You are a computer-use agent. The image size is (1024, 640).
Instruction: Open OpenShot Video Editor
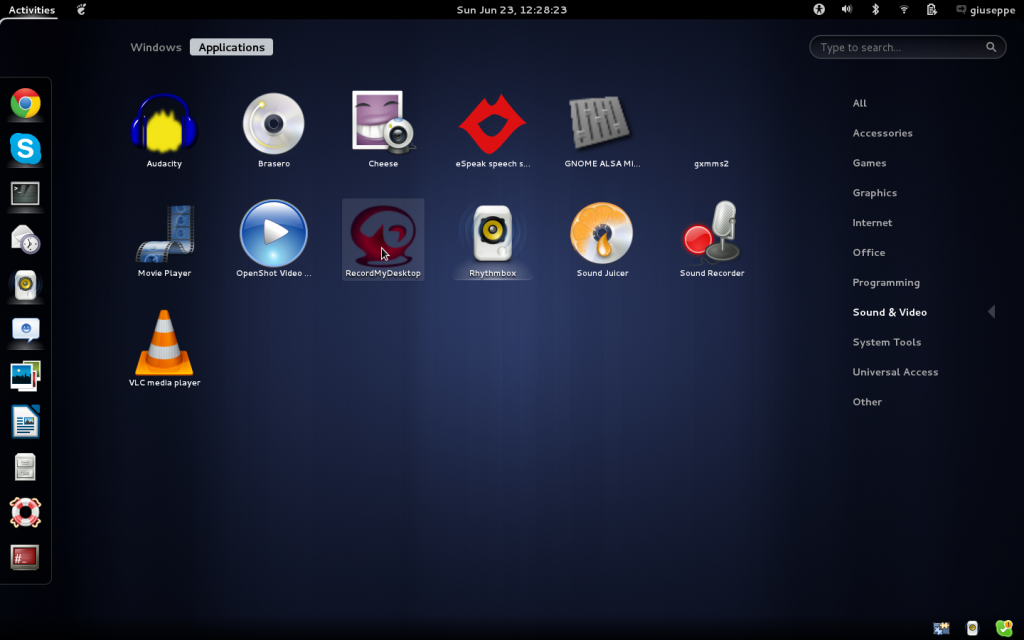point(274,240)
